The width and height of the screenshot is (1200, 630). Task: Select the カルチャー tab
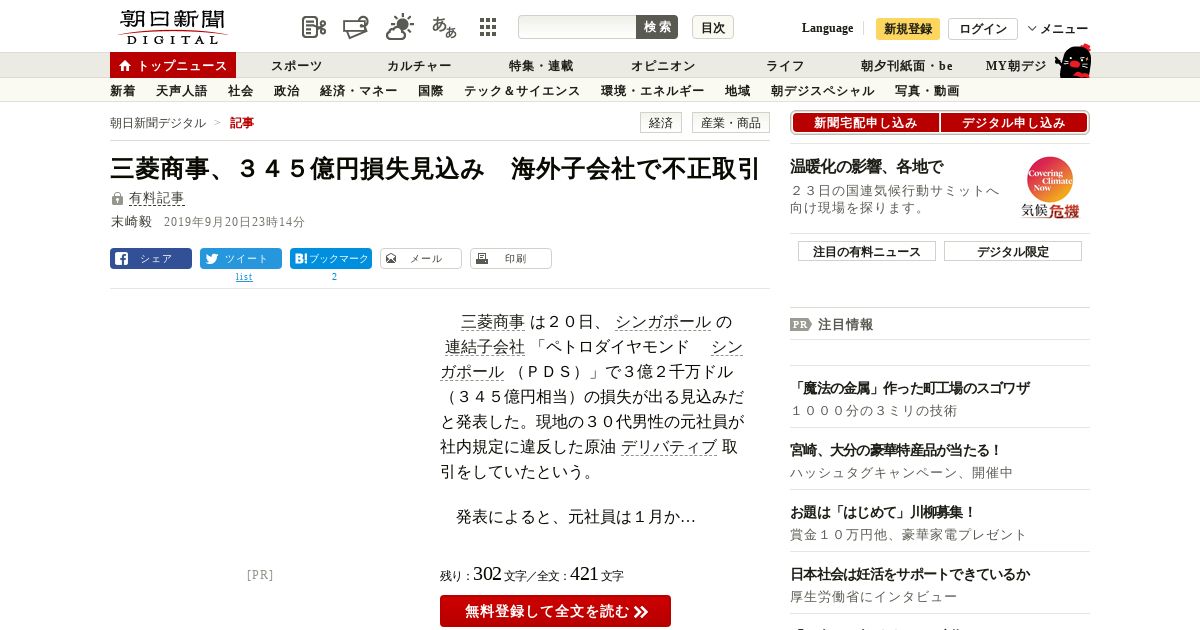pyautogui.click(x=419, y=65)
